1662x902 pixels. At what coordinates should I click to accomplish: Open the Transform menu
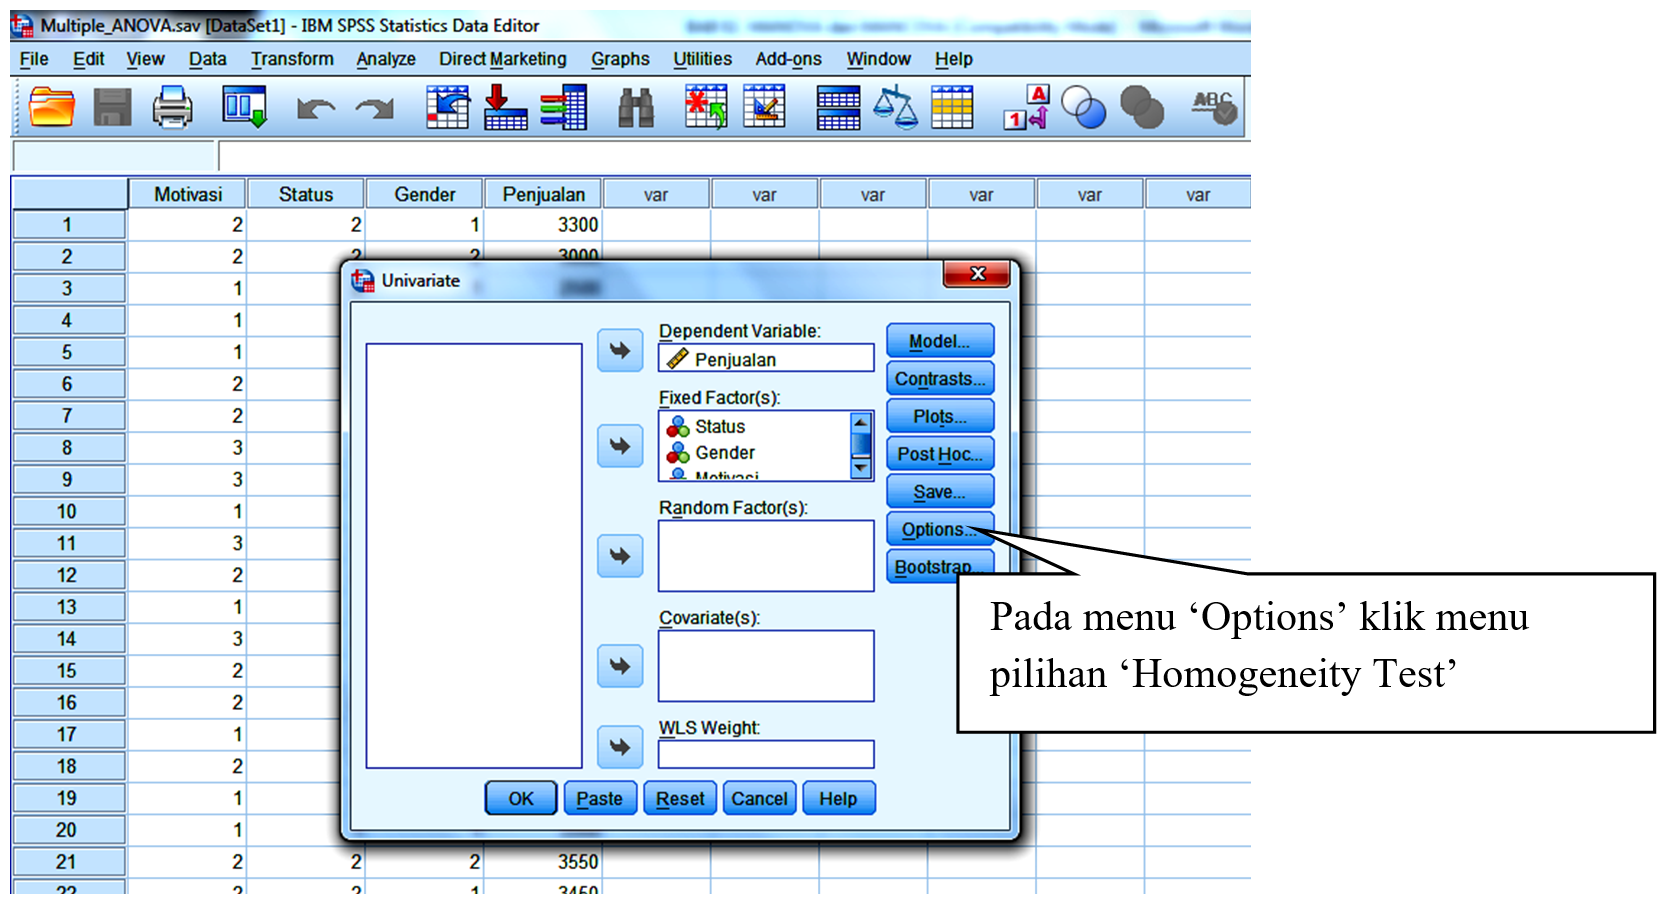[x=292, y=59]
